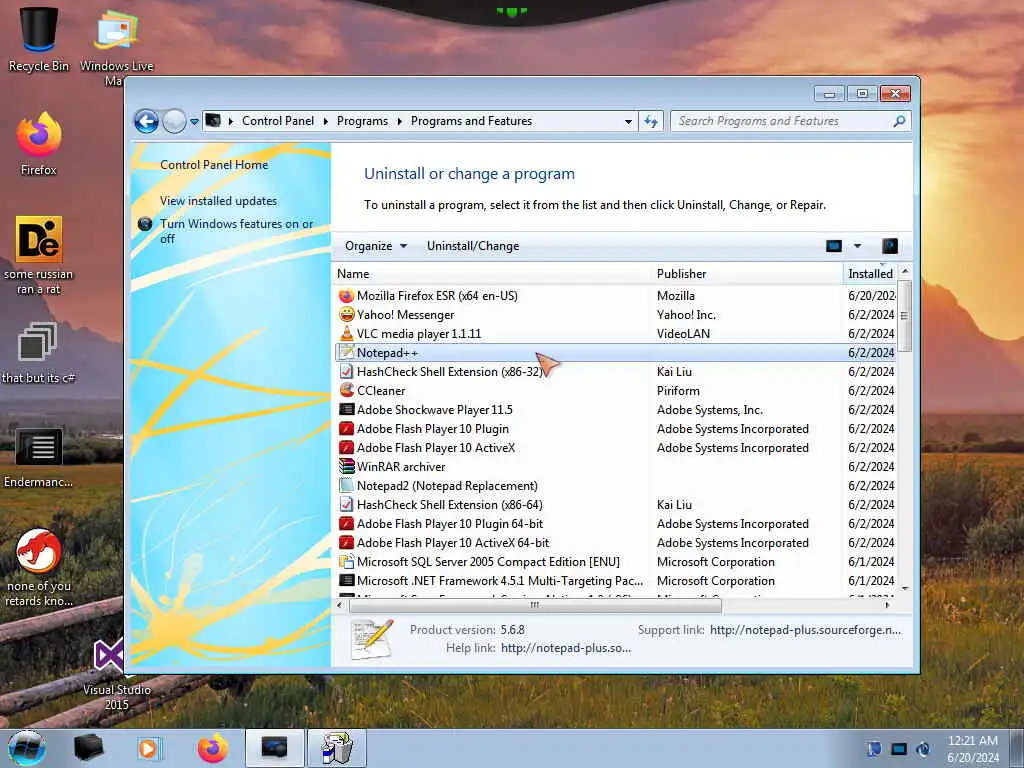
Task: Click the scroll right arrow
Action: 887,605
